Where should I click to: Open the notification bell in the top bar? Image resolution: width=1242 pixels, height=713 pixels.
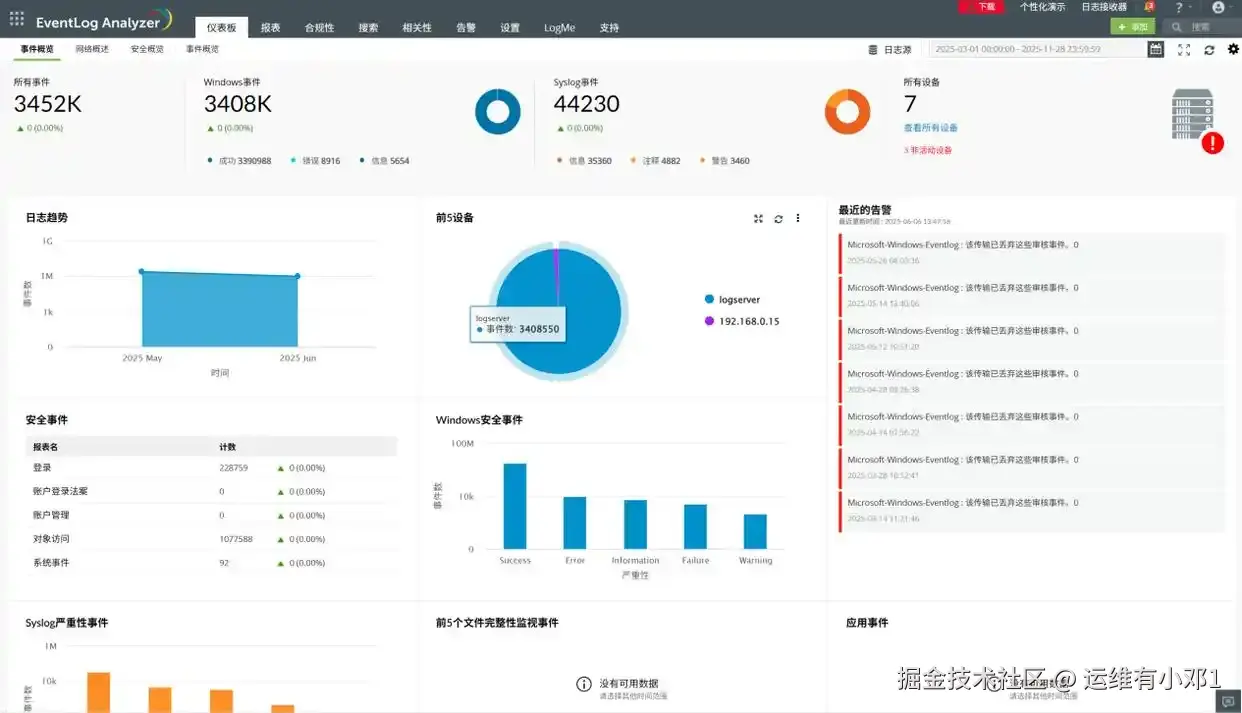pyautogui.click(x=1149, y=7)
